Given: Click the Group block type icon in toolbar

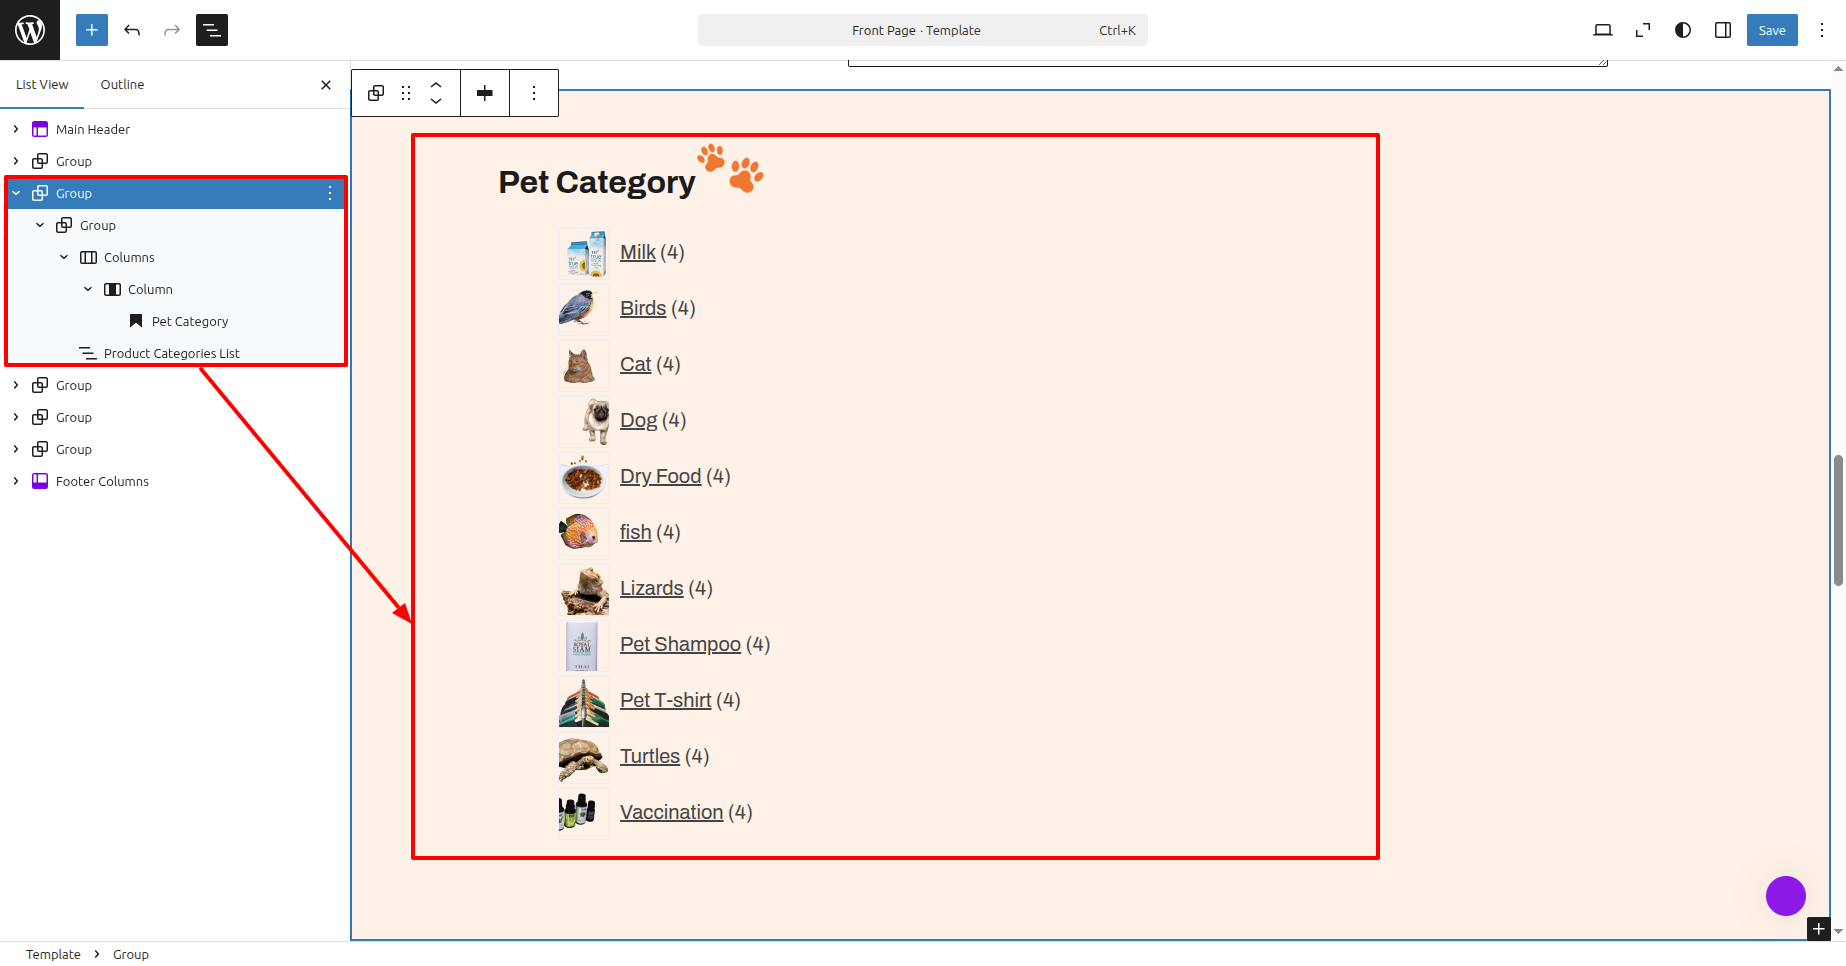Looking at the screenshot, I should pos(376,93).
